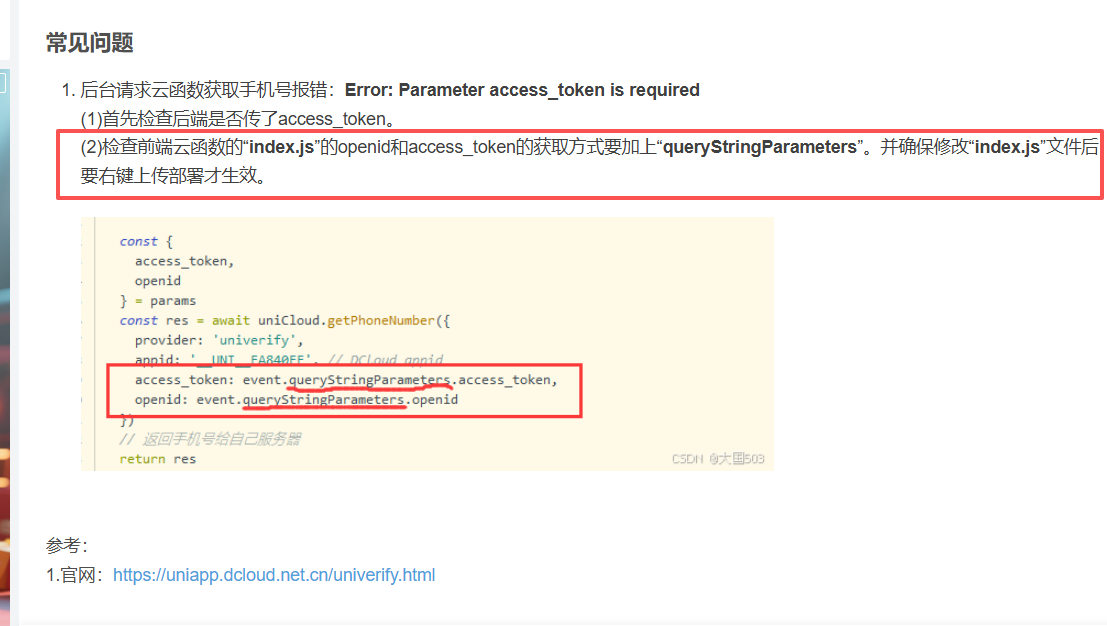Click the 参考 label
Screen dimensions: 1107x626
(x=66, y=546)
